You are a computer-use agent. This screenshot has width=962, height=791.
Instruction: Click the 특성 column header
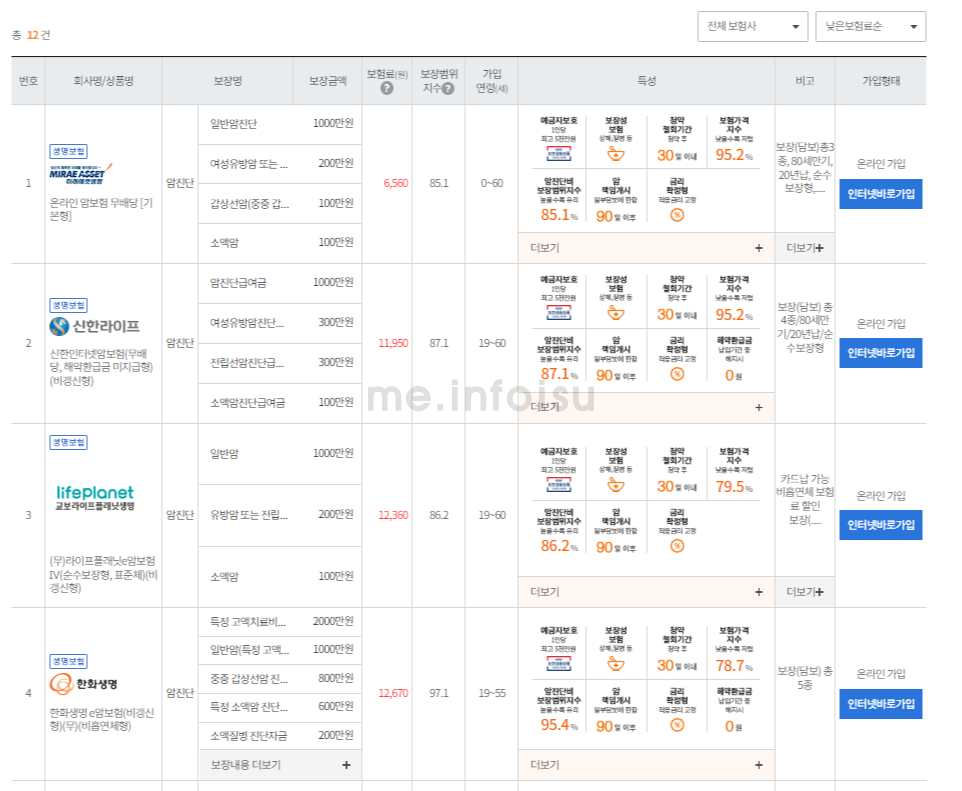click(647, 81)
